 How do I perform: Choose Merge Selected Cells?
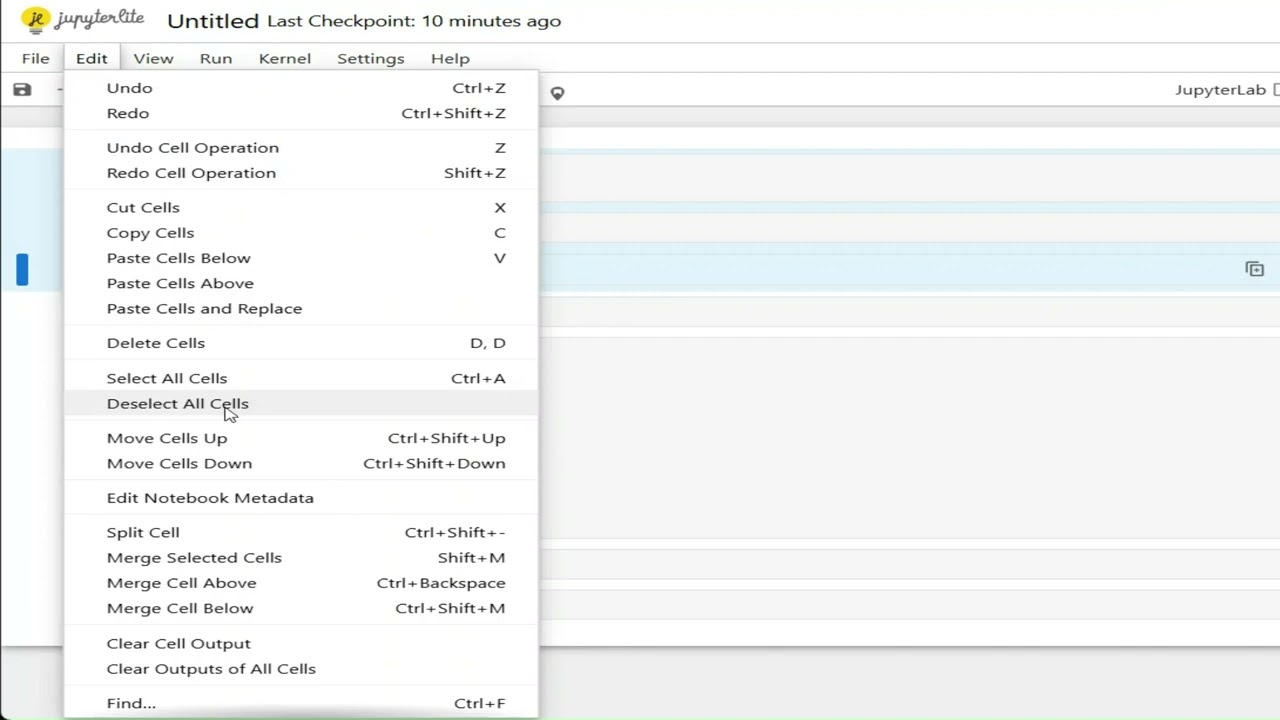coord(194,558)
